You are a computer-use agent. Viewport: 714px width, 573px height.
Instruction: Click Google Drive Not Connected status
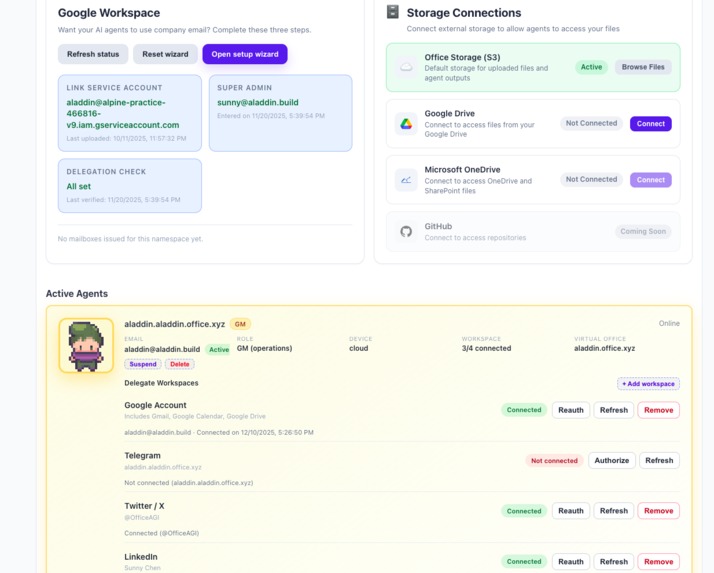(591, 123)
